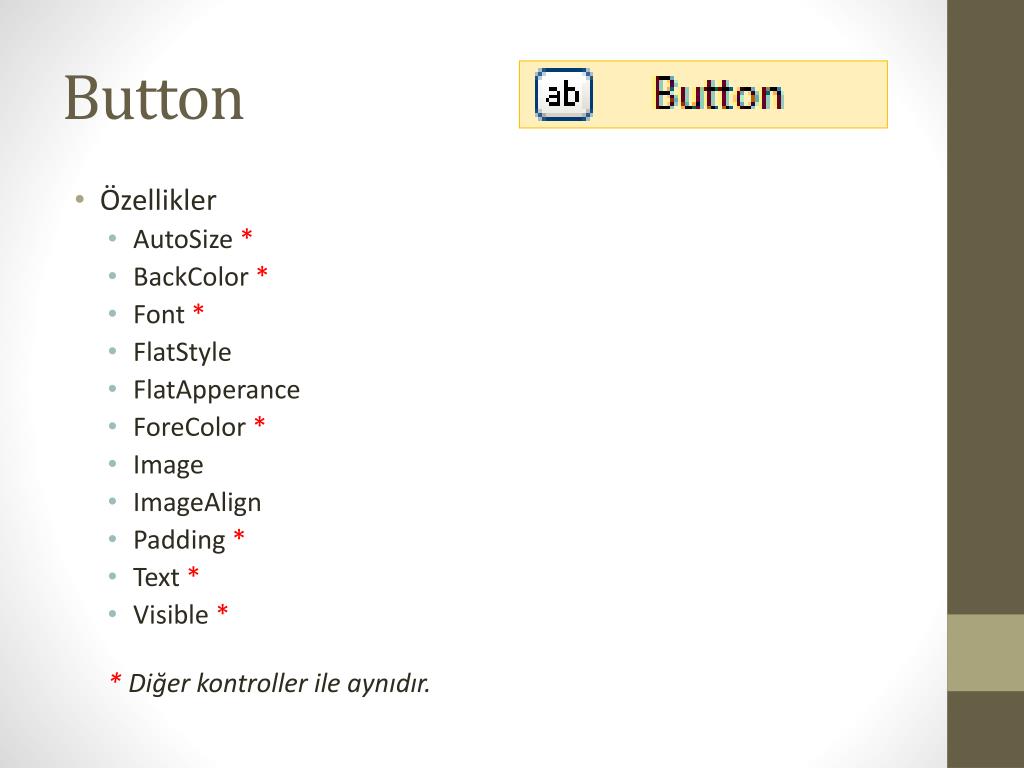Select the Font property entry
The image size is (1024, 768).
[159, 314]
